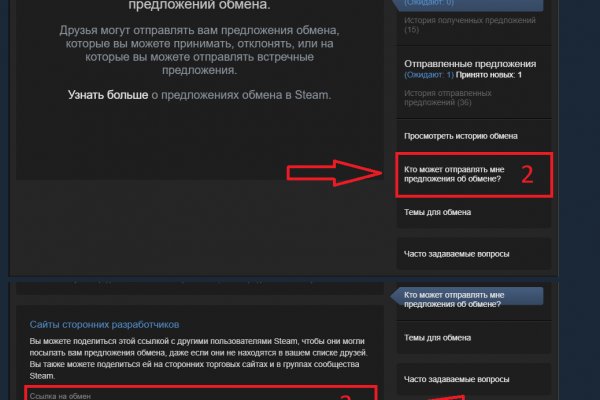Open Темы для обмена in the upper sidebar

click(x=438, y=212)
